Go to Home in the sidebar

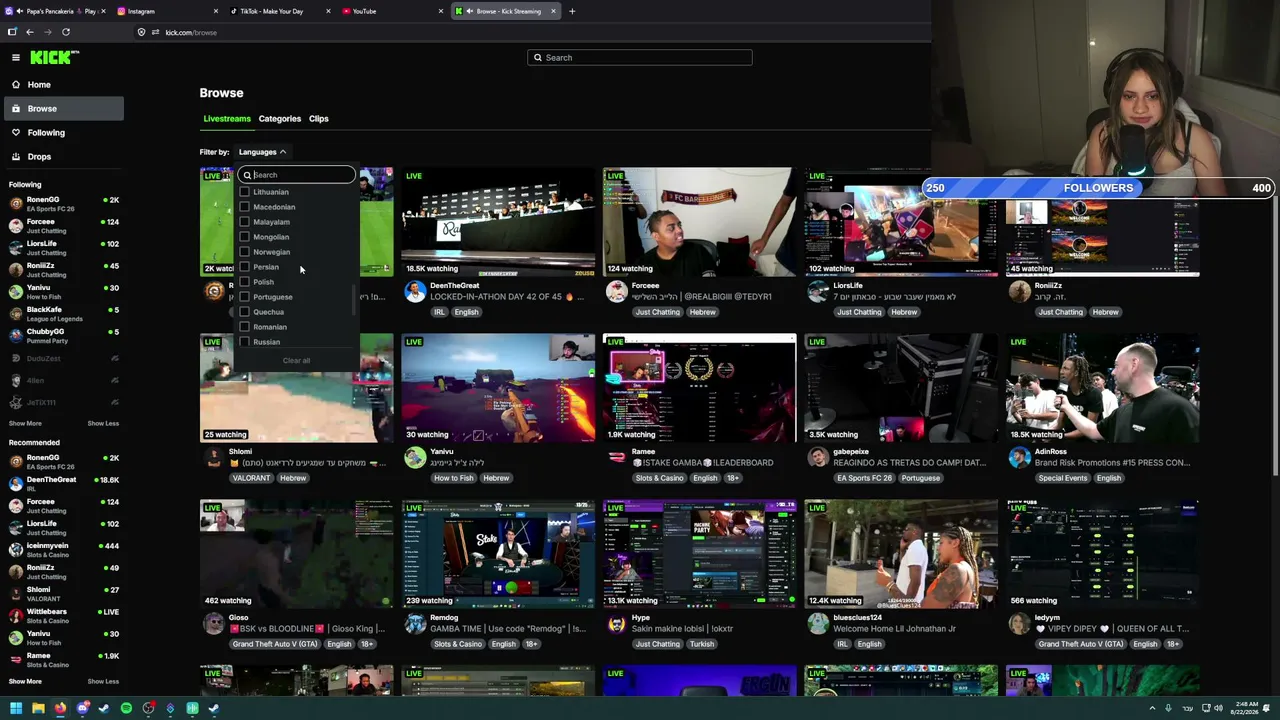64,84
